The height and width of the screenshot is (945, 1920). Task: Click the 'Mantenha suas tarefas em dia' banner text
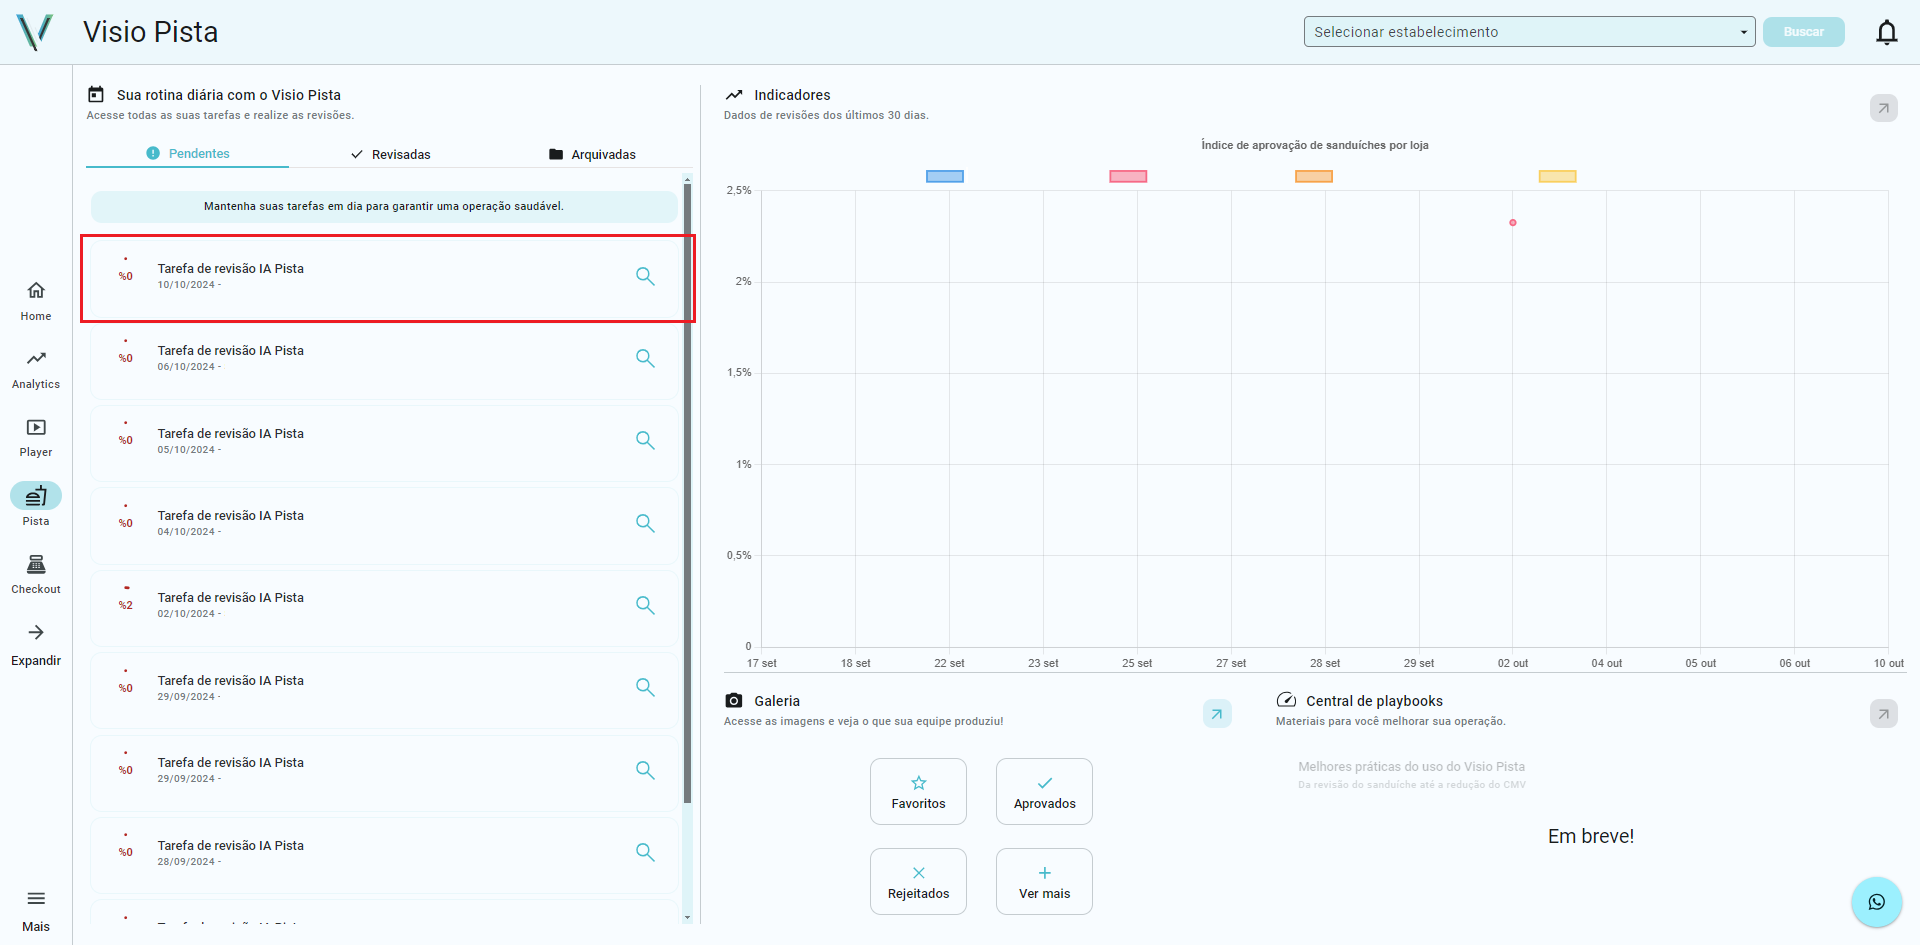(x=384, y=207)
